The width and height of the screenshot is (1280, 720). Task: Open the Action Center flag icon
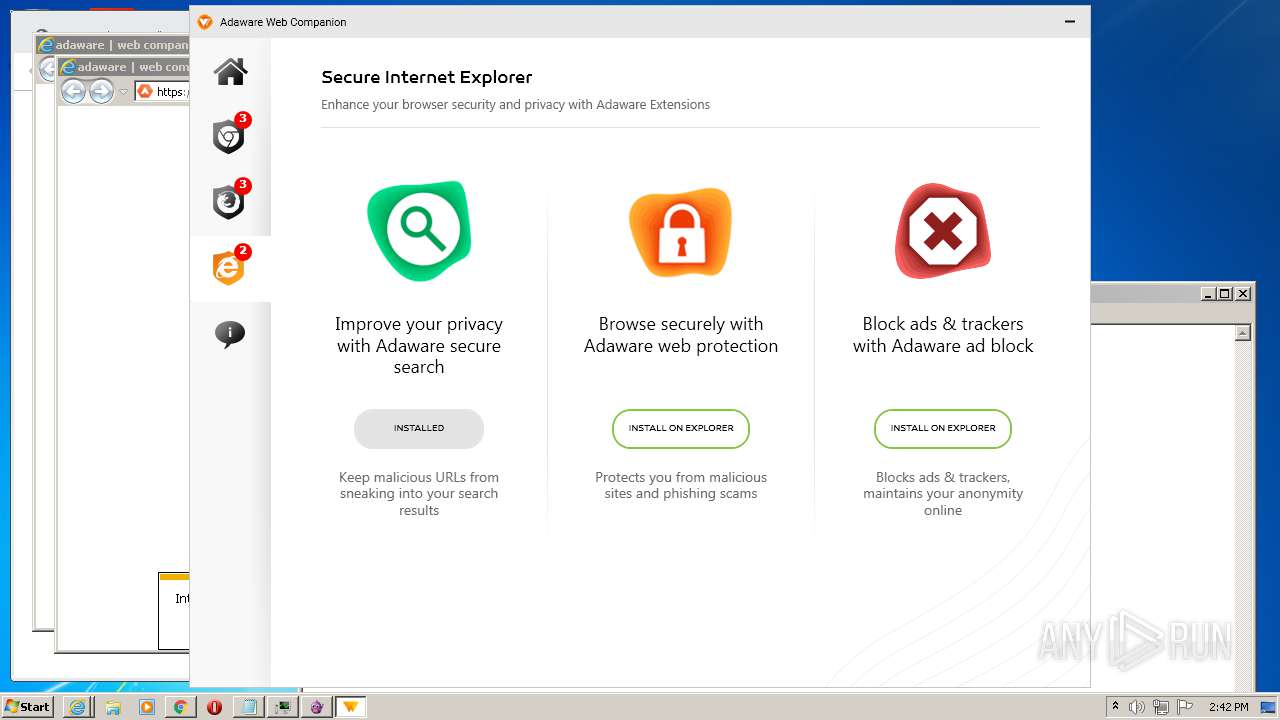[1185, 707]
